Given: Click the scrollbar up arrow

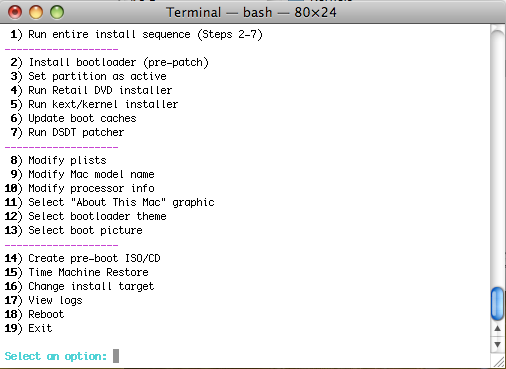Looking at the screenshot, I should point(497,329).
